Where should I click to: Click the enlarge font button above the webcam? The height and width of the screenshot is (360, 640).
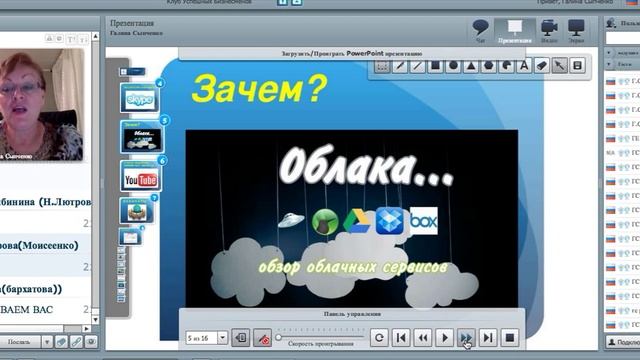coord(71,39)
